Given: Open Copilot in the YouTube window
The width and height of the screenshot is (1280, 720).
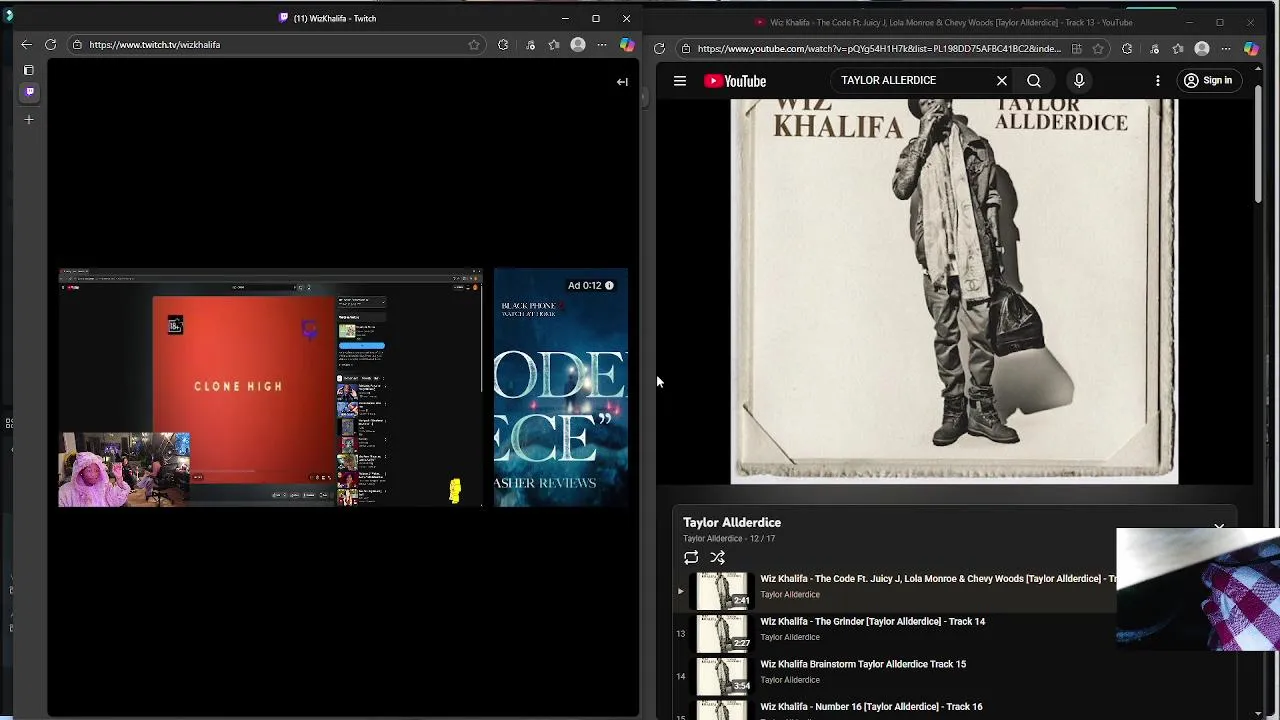Looking at the screenshot, I should click(x=1251, y=48).
